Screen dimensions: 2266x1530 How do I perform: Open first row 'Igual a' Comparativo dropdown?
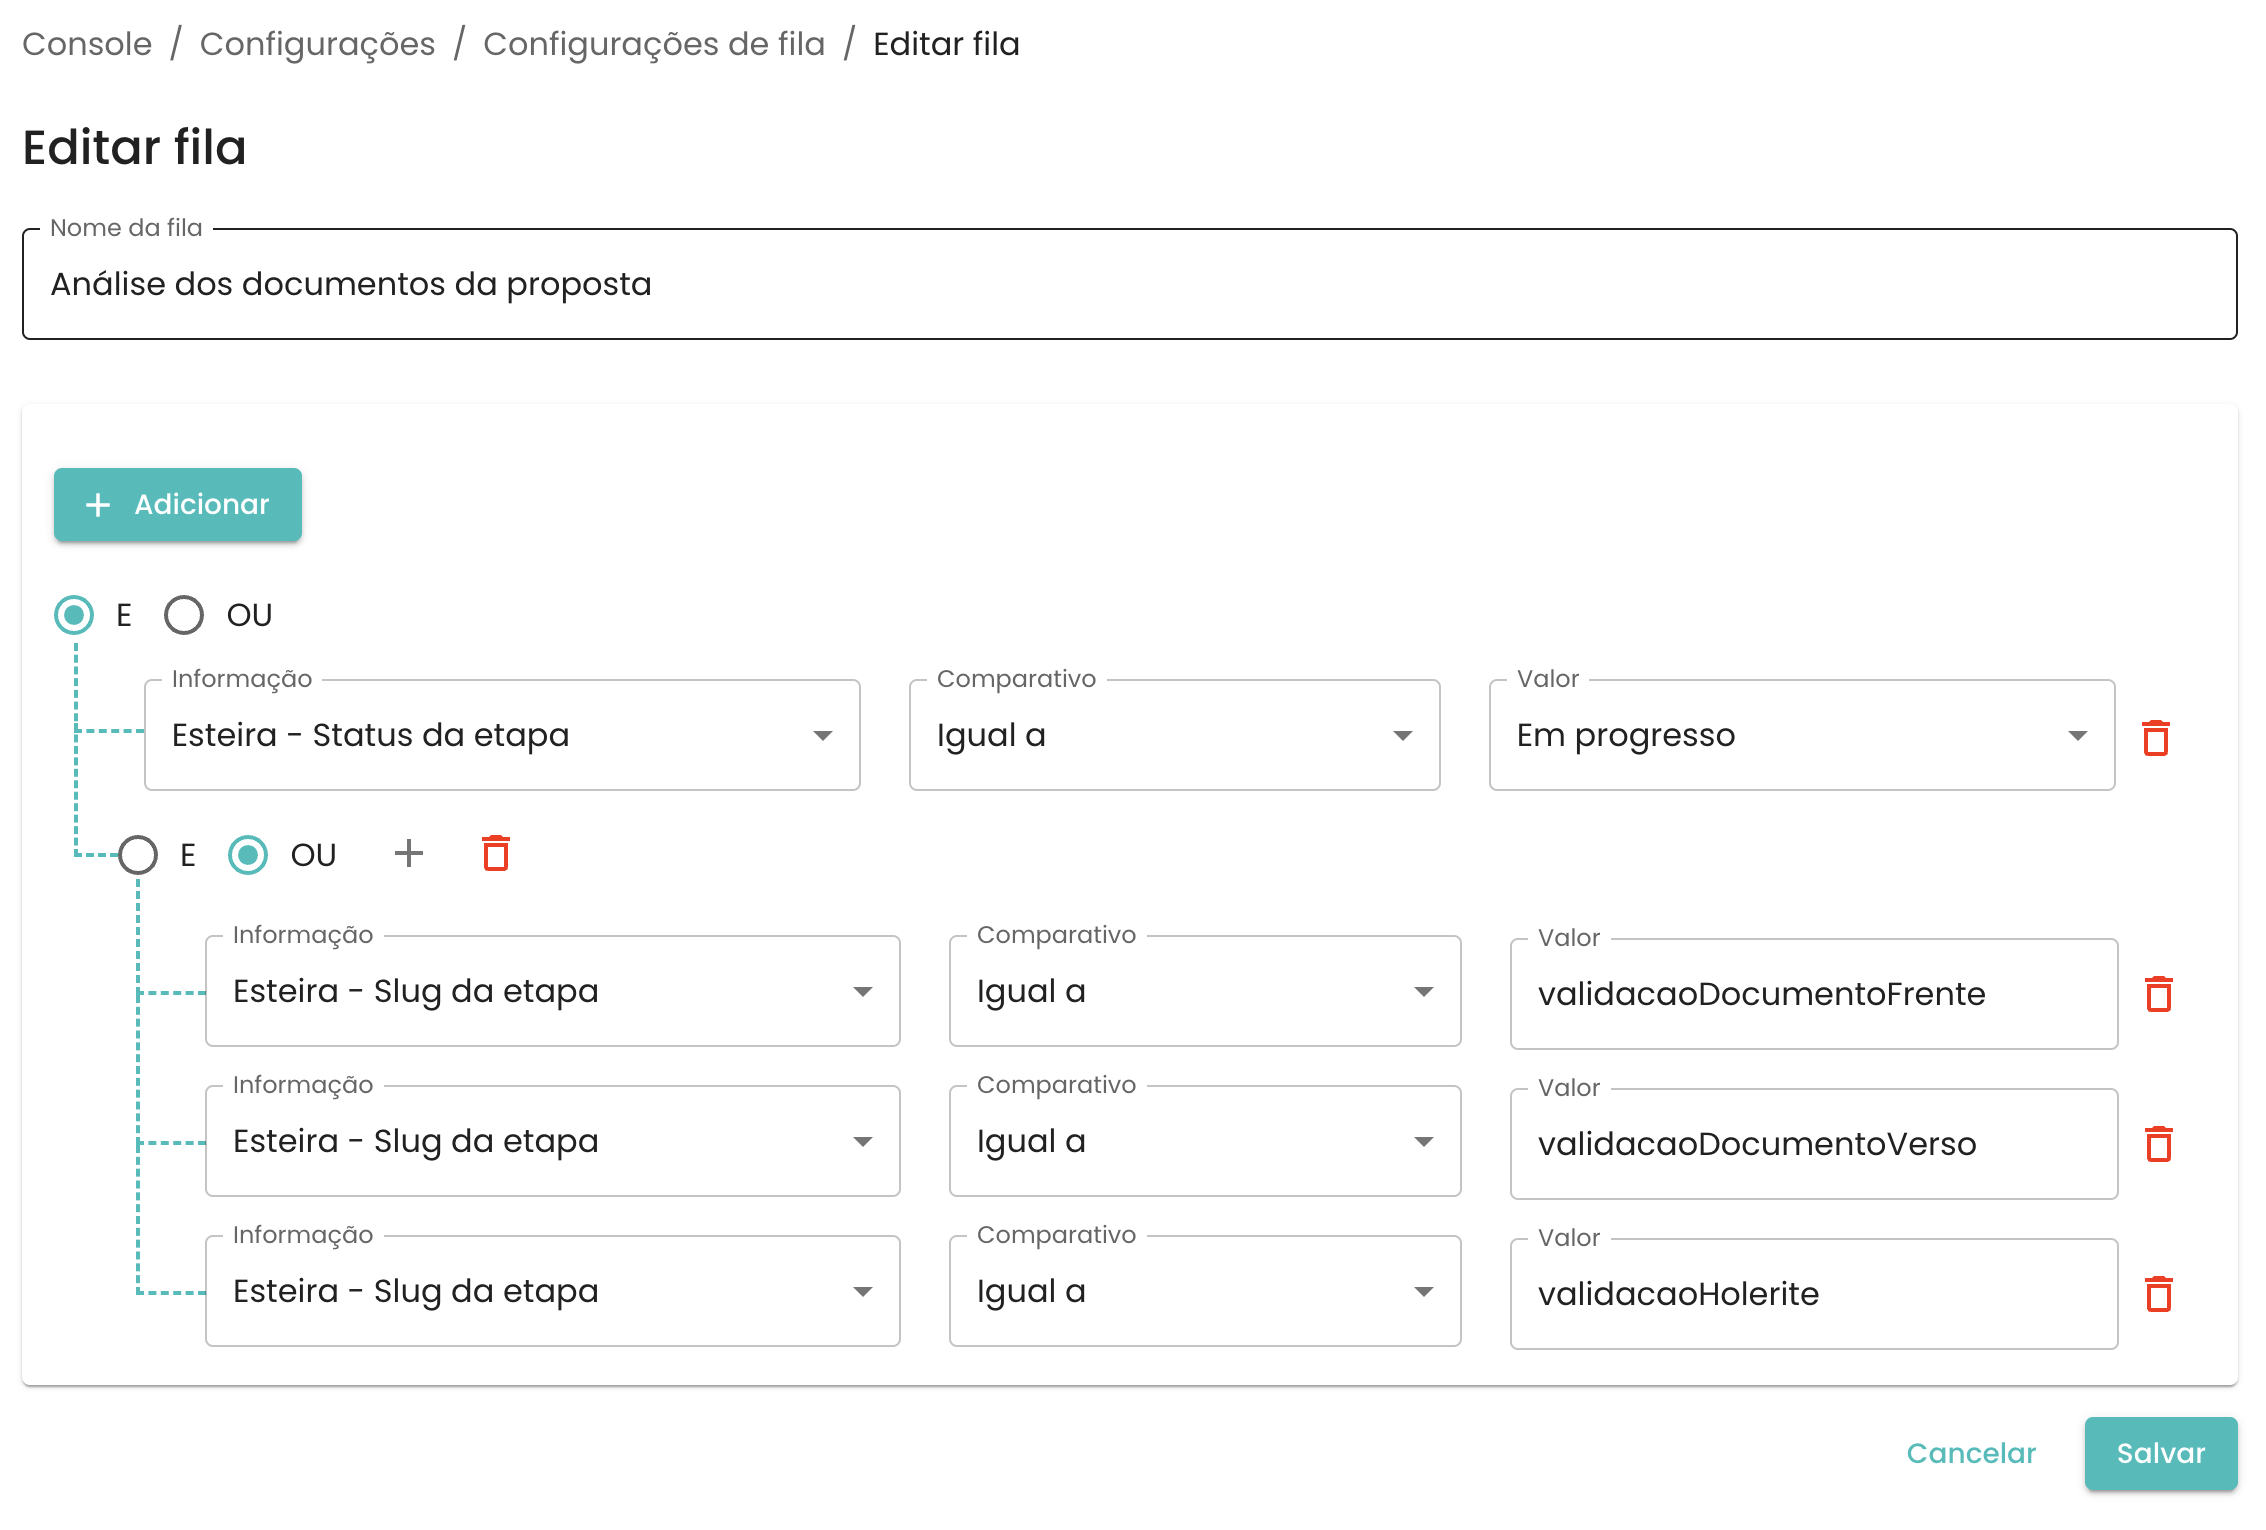pyautogui.click(x=1174, y=736)
